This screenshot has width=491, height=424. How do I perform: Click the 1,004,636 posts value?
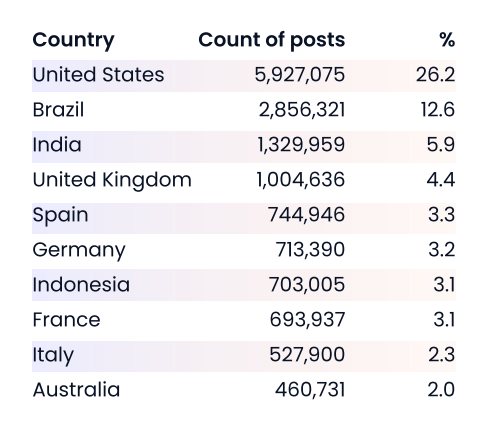[301, 180]
